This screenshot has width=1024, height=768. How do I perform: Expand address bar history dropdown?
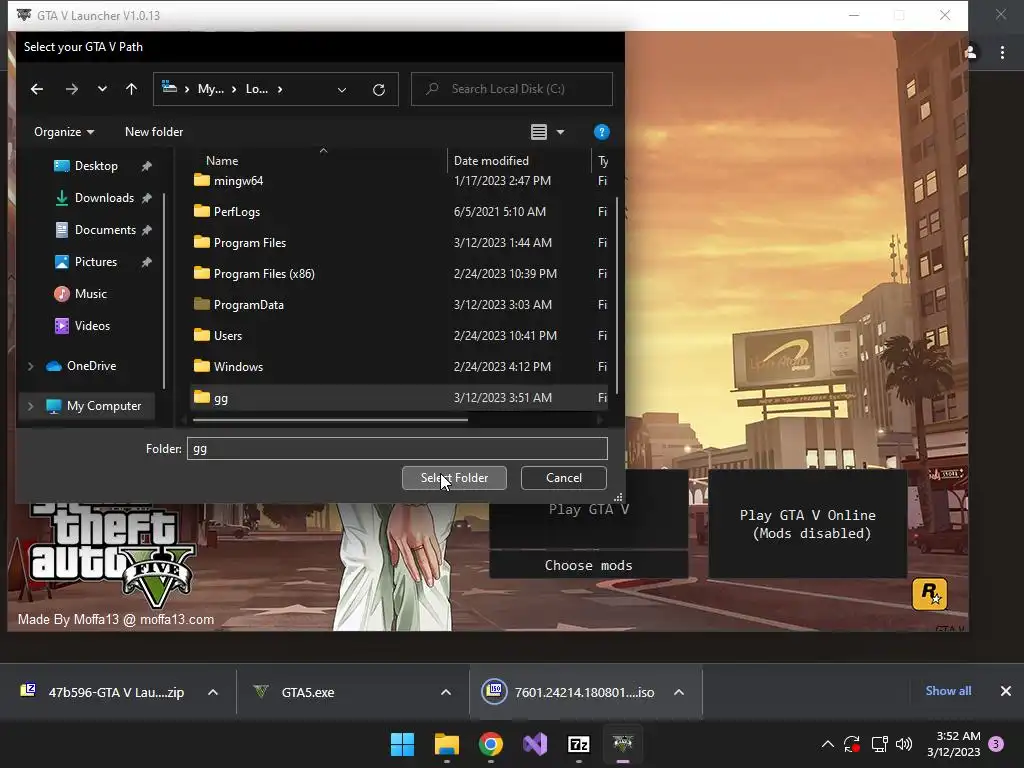click(342, 89)
